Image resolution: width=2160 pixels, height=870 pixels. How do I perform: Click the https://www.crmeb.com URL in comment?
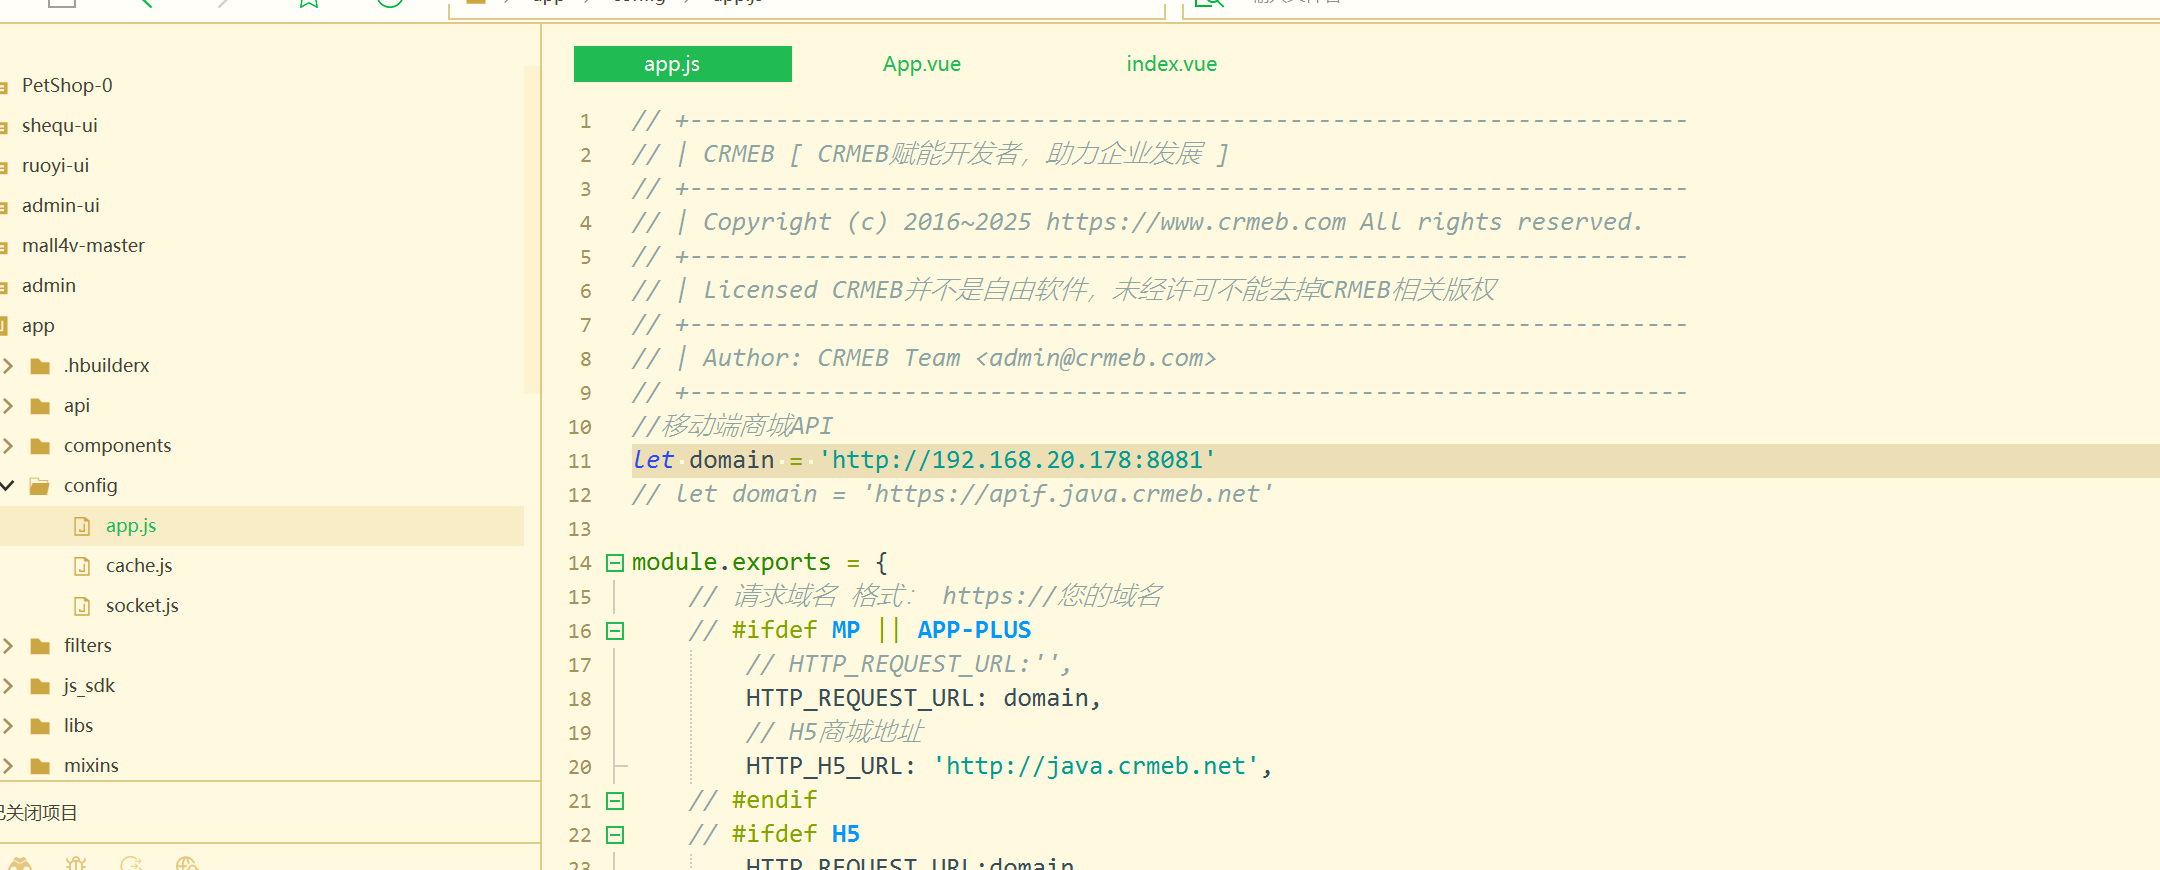pyautogui.click(x=1196, y=223)
